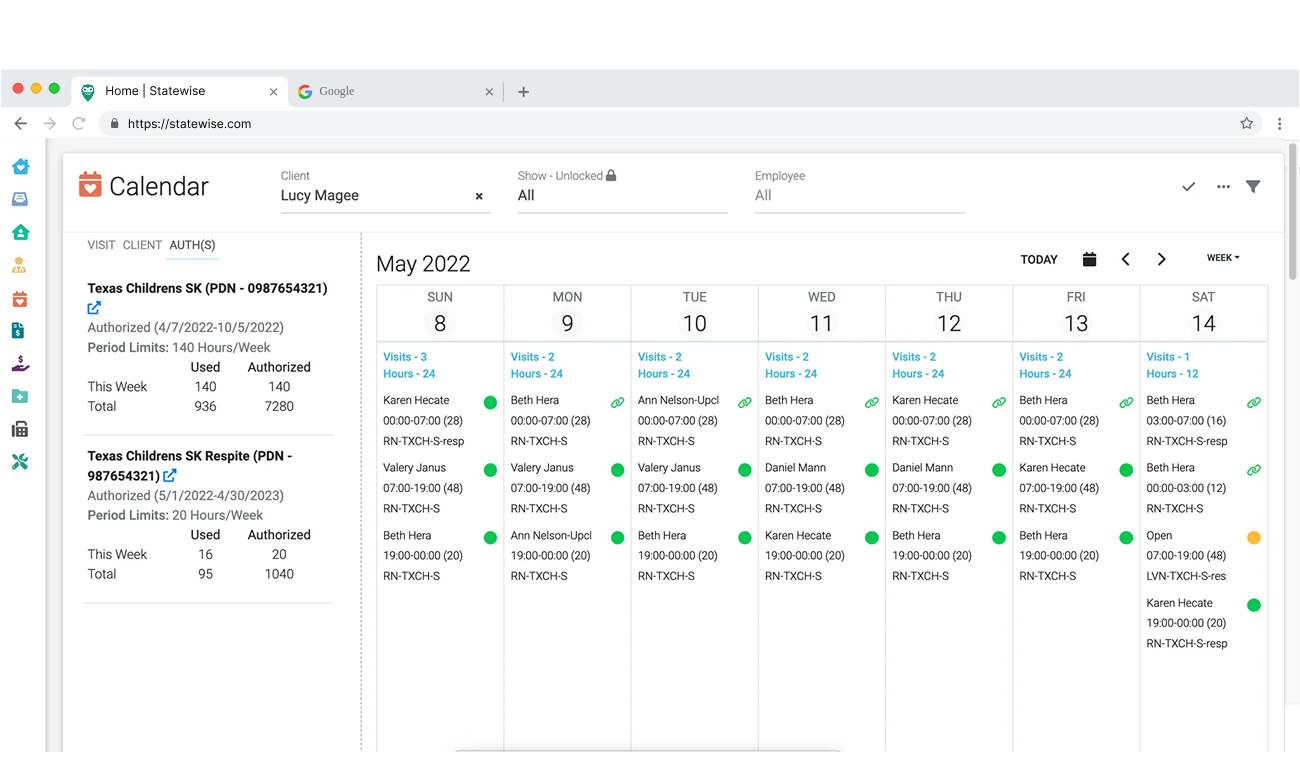
Task: Open Thursday Beth Hera 19:00-00:00 visit
Action: click(949, 556)
